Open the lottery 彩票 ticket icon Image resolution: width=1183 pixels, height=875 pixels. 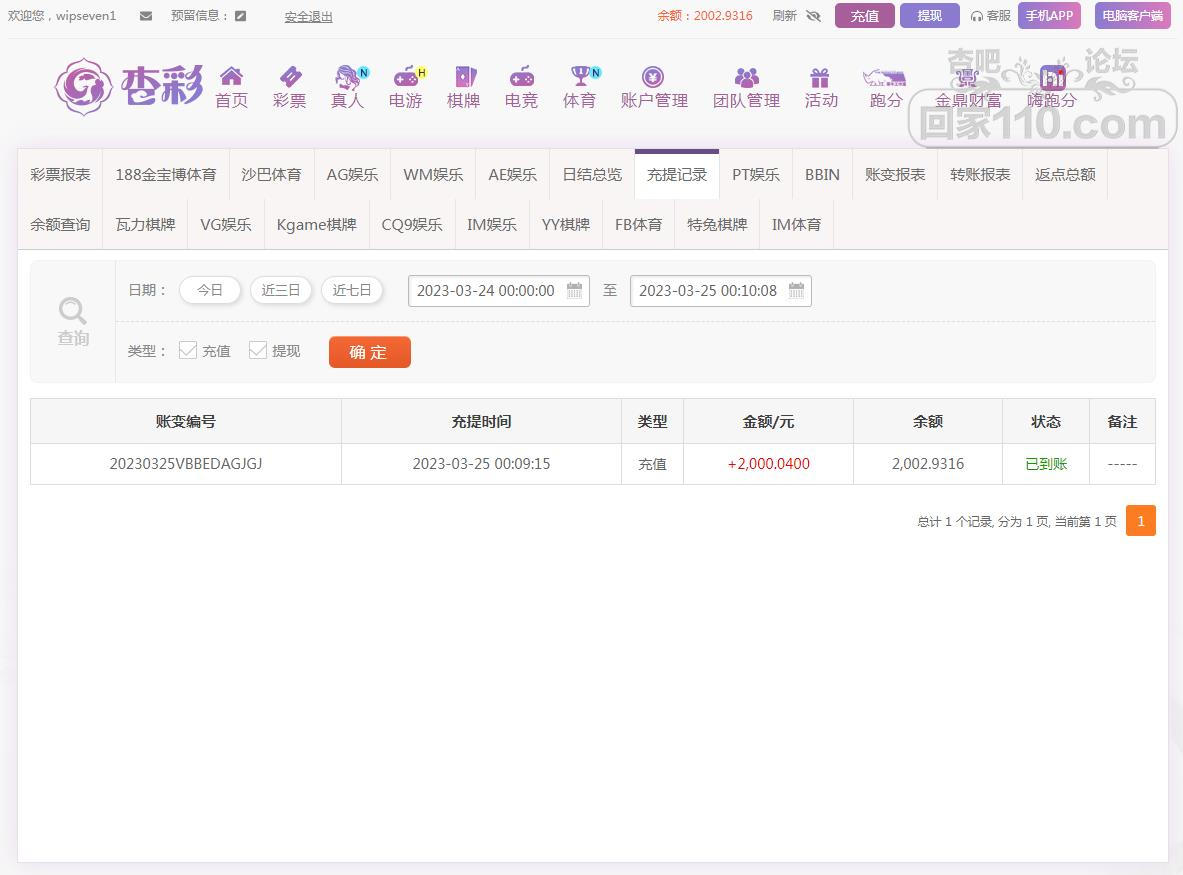289,77
